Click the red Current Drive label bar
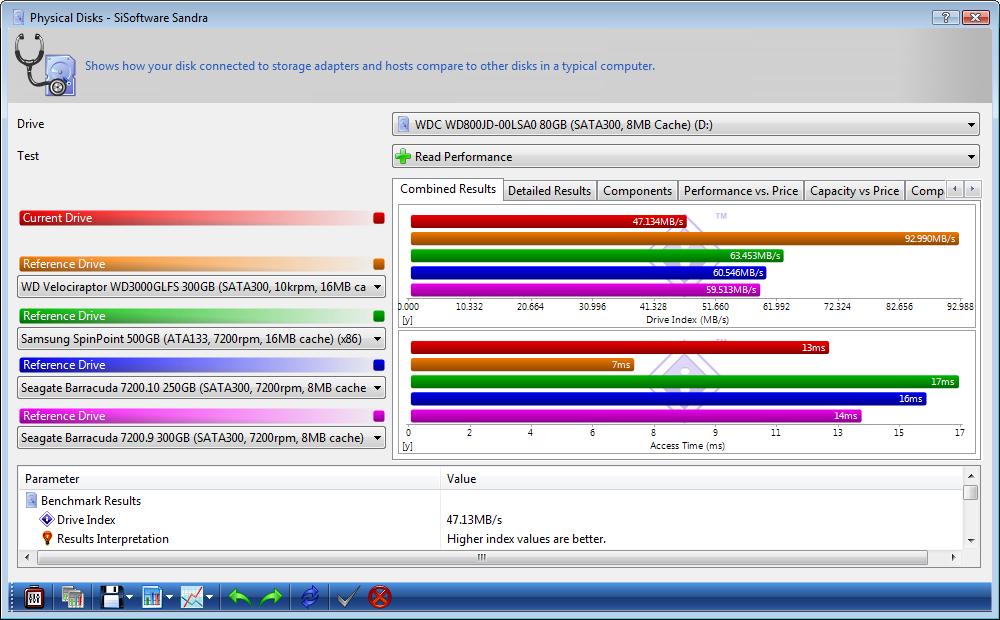 coord(195,218)
